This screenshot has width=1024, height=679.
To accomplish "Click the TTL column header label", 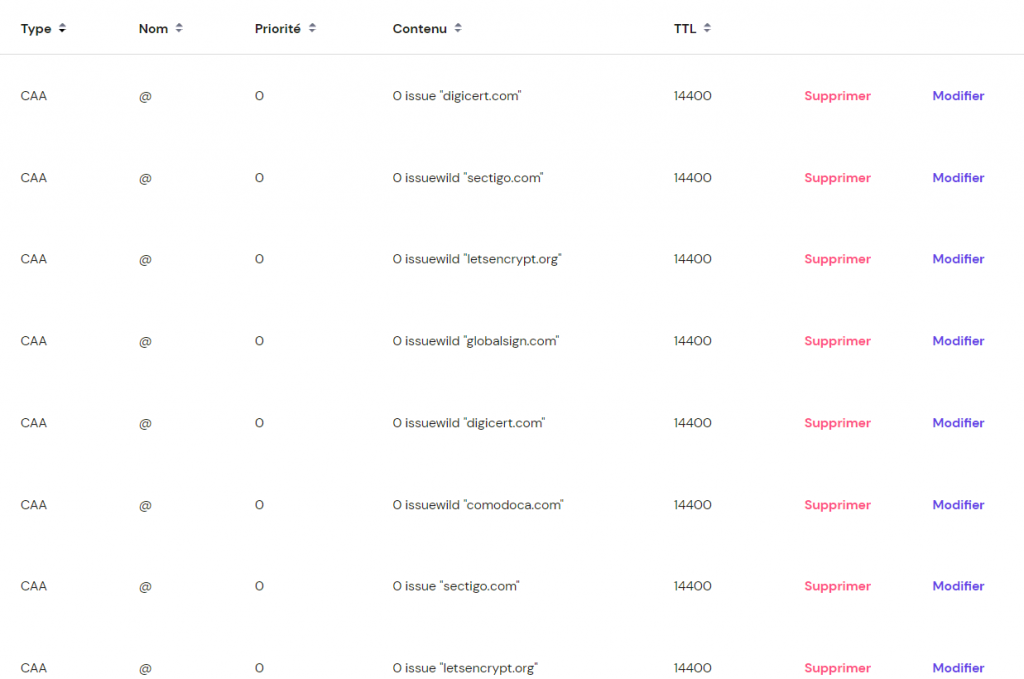I will pos(684,29).
